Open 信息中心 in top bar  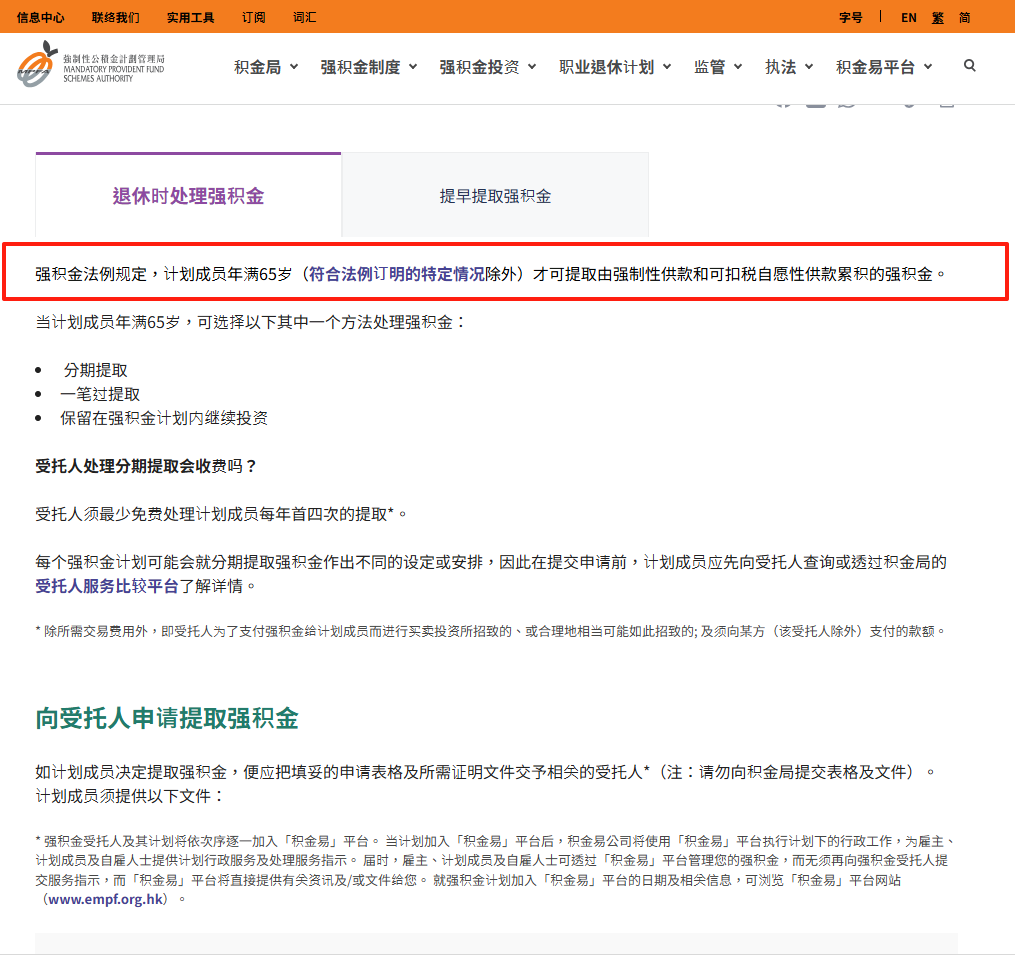tap(40, 17)
